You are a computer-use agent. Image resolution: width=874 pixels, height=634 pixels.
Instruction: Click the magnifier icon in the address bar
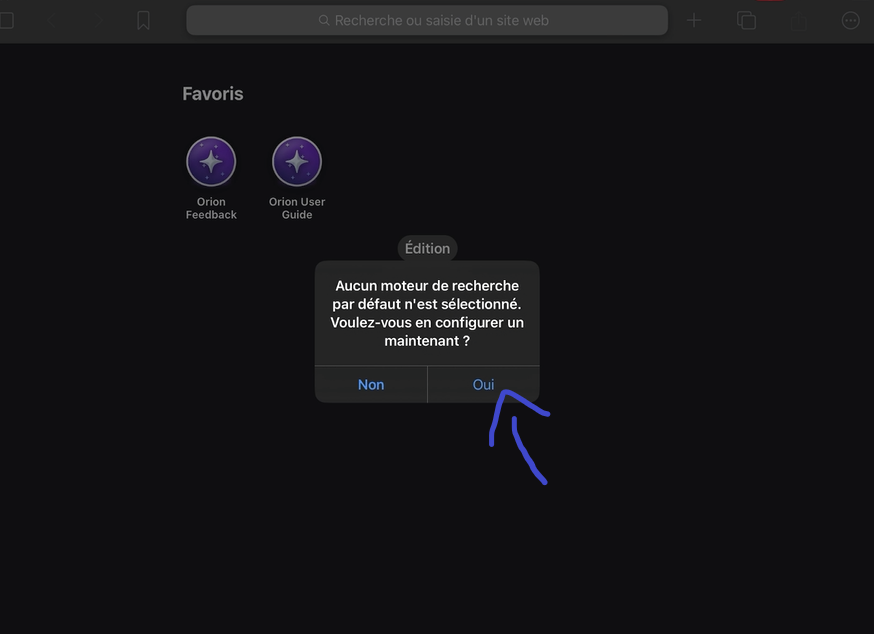coord(324,20)
